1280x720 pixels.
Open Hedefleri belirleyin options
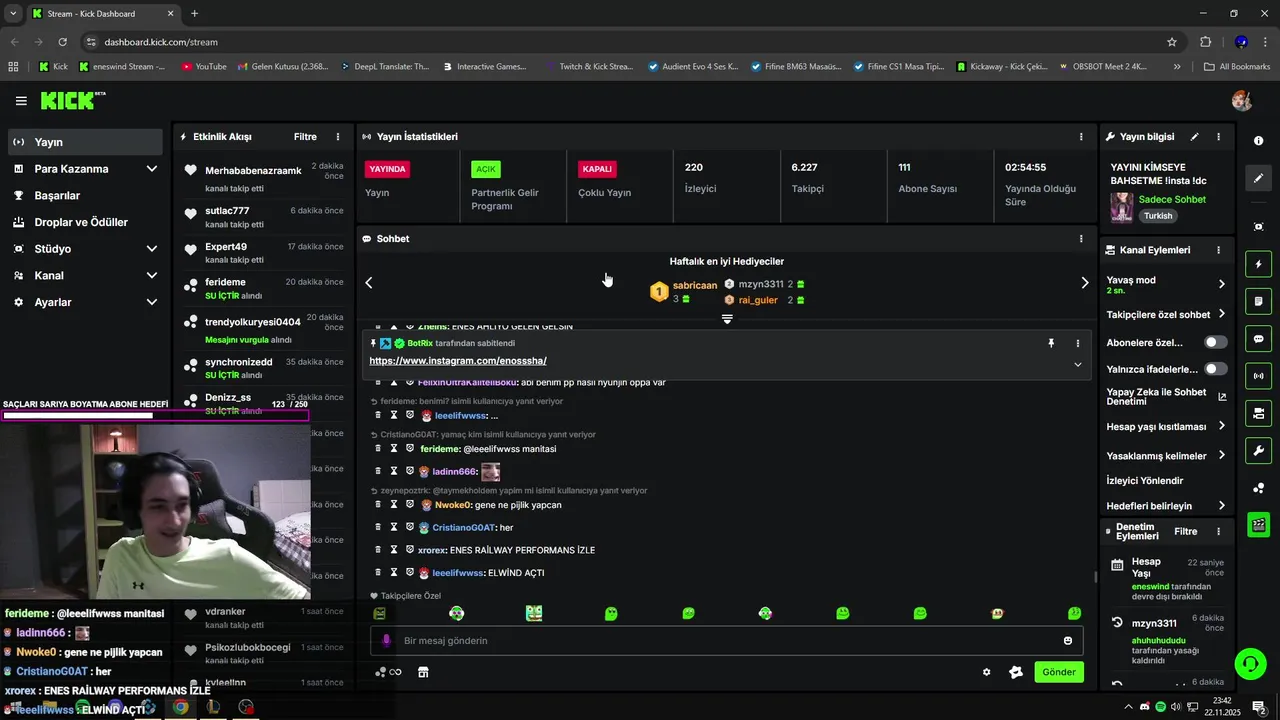click(x=1166, y=506)
